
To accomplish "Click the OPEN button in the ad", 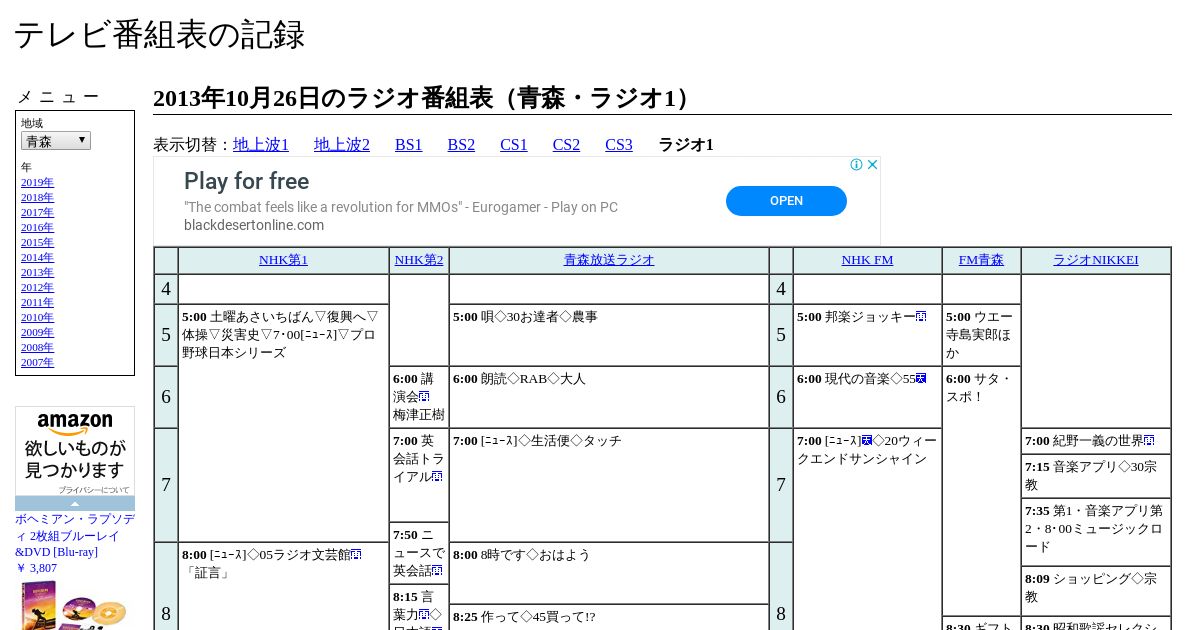I will tap(786, 201).
